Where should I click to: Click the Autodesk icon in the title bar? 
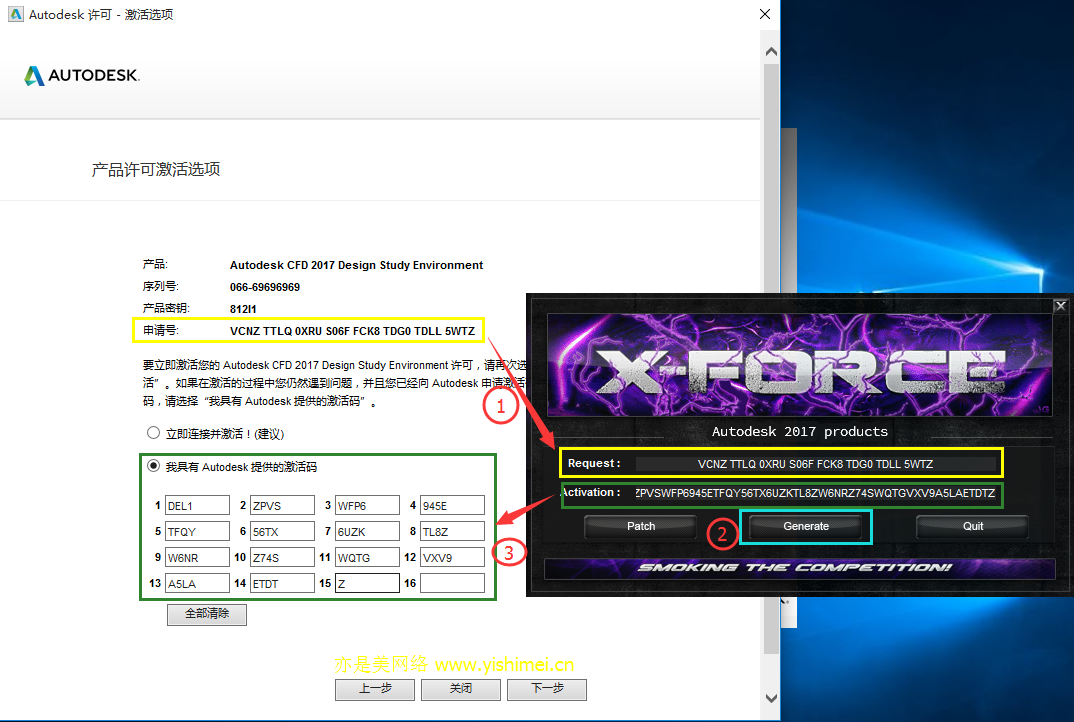15,14
